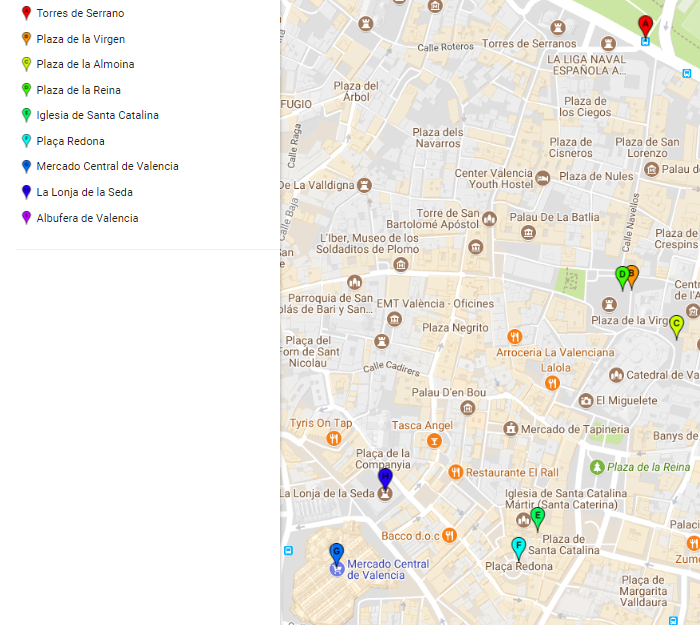The height and width of the screenshot is (625, 700).
Task: Click Plaza de la Reina park label
Action: (x=648, y=467)
